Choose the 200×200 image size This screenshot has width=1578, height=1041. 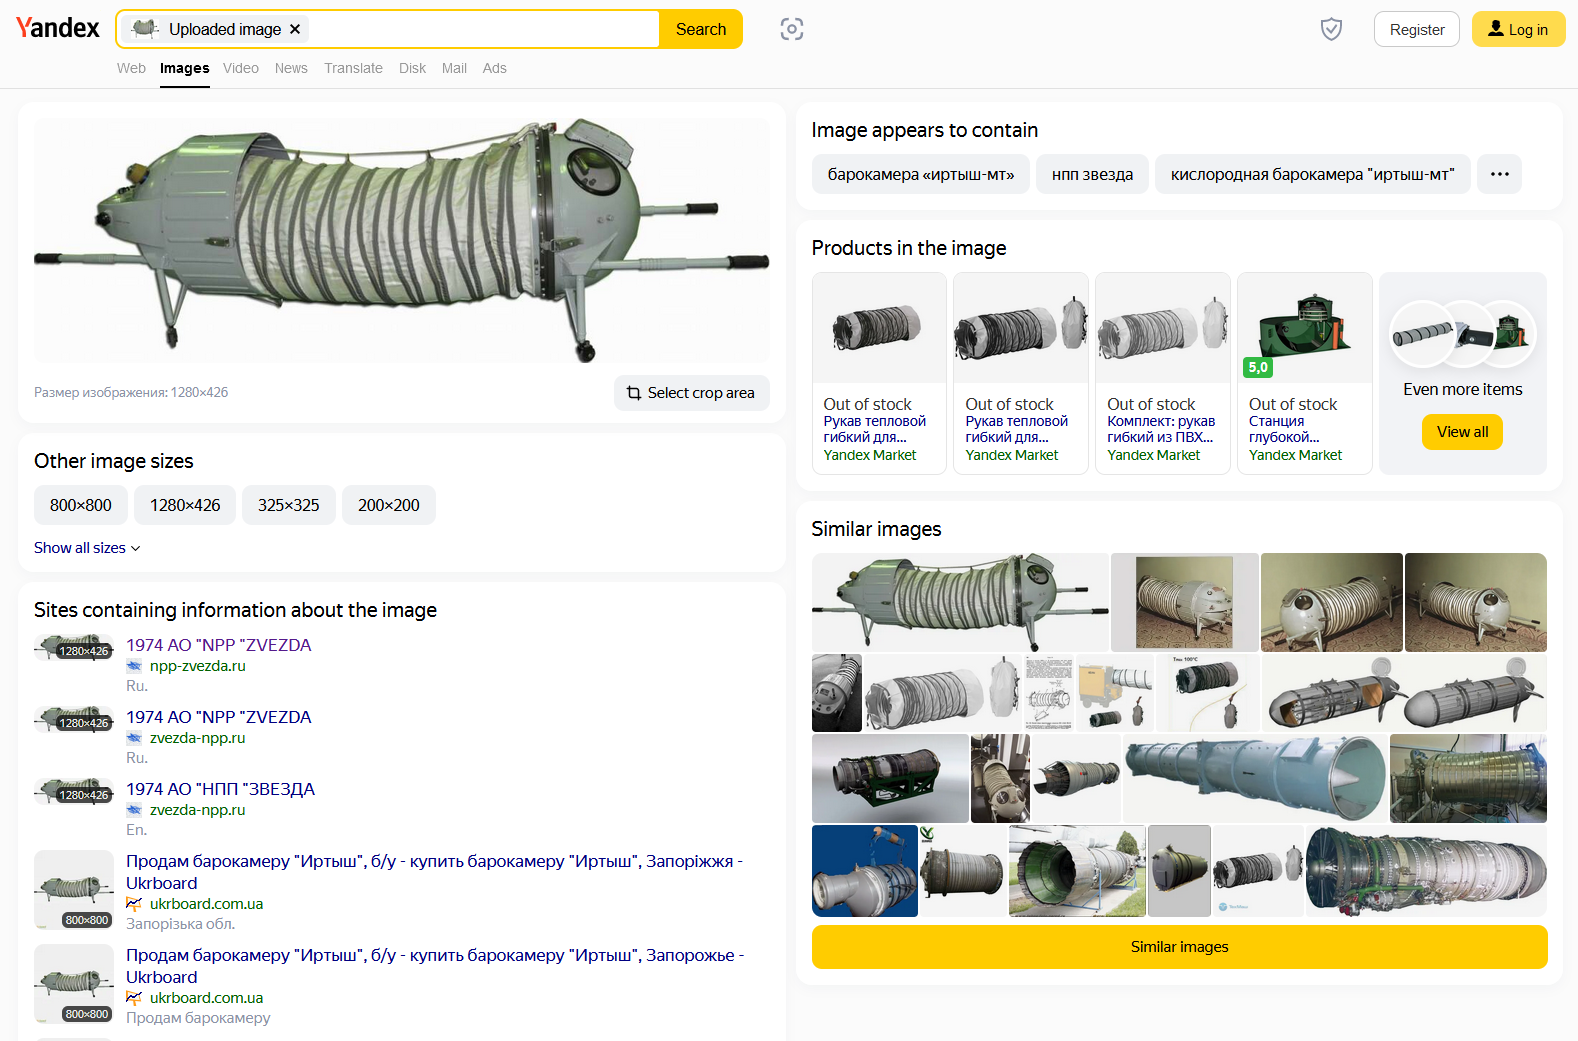point(389,505)
